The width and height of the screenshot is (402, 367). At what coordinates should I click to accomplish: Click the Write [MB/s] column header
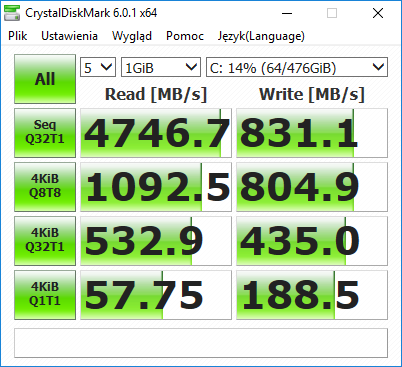(312, 94)
